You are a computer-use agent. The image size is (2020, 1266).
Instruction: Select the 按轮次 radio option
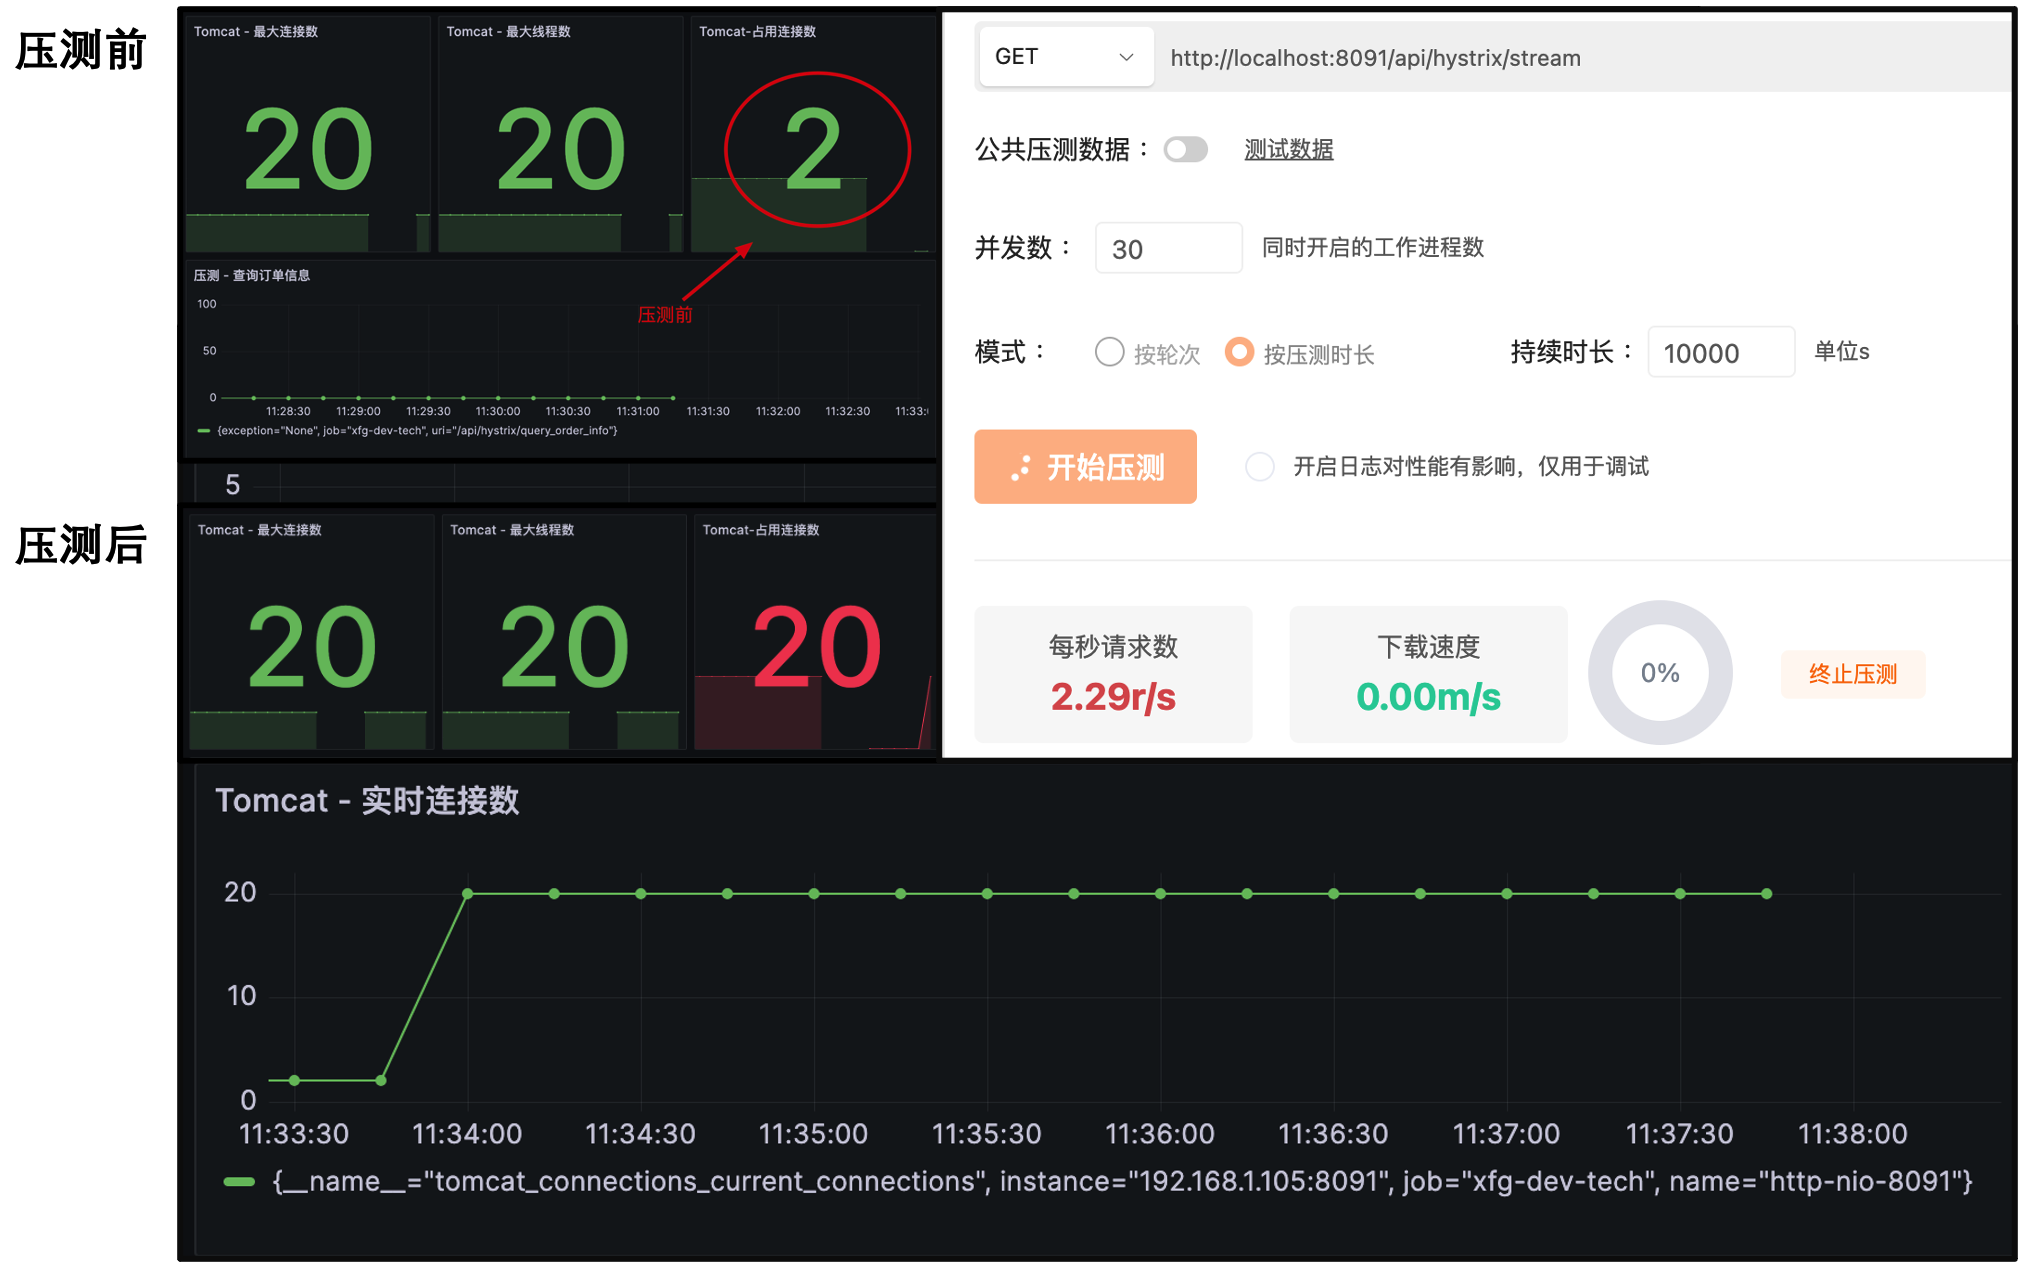1110,352
